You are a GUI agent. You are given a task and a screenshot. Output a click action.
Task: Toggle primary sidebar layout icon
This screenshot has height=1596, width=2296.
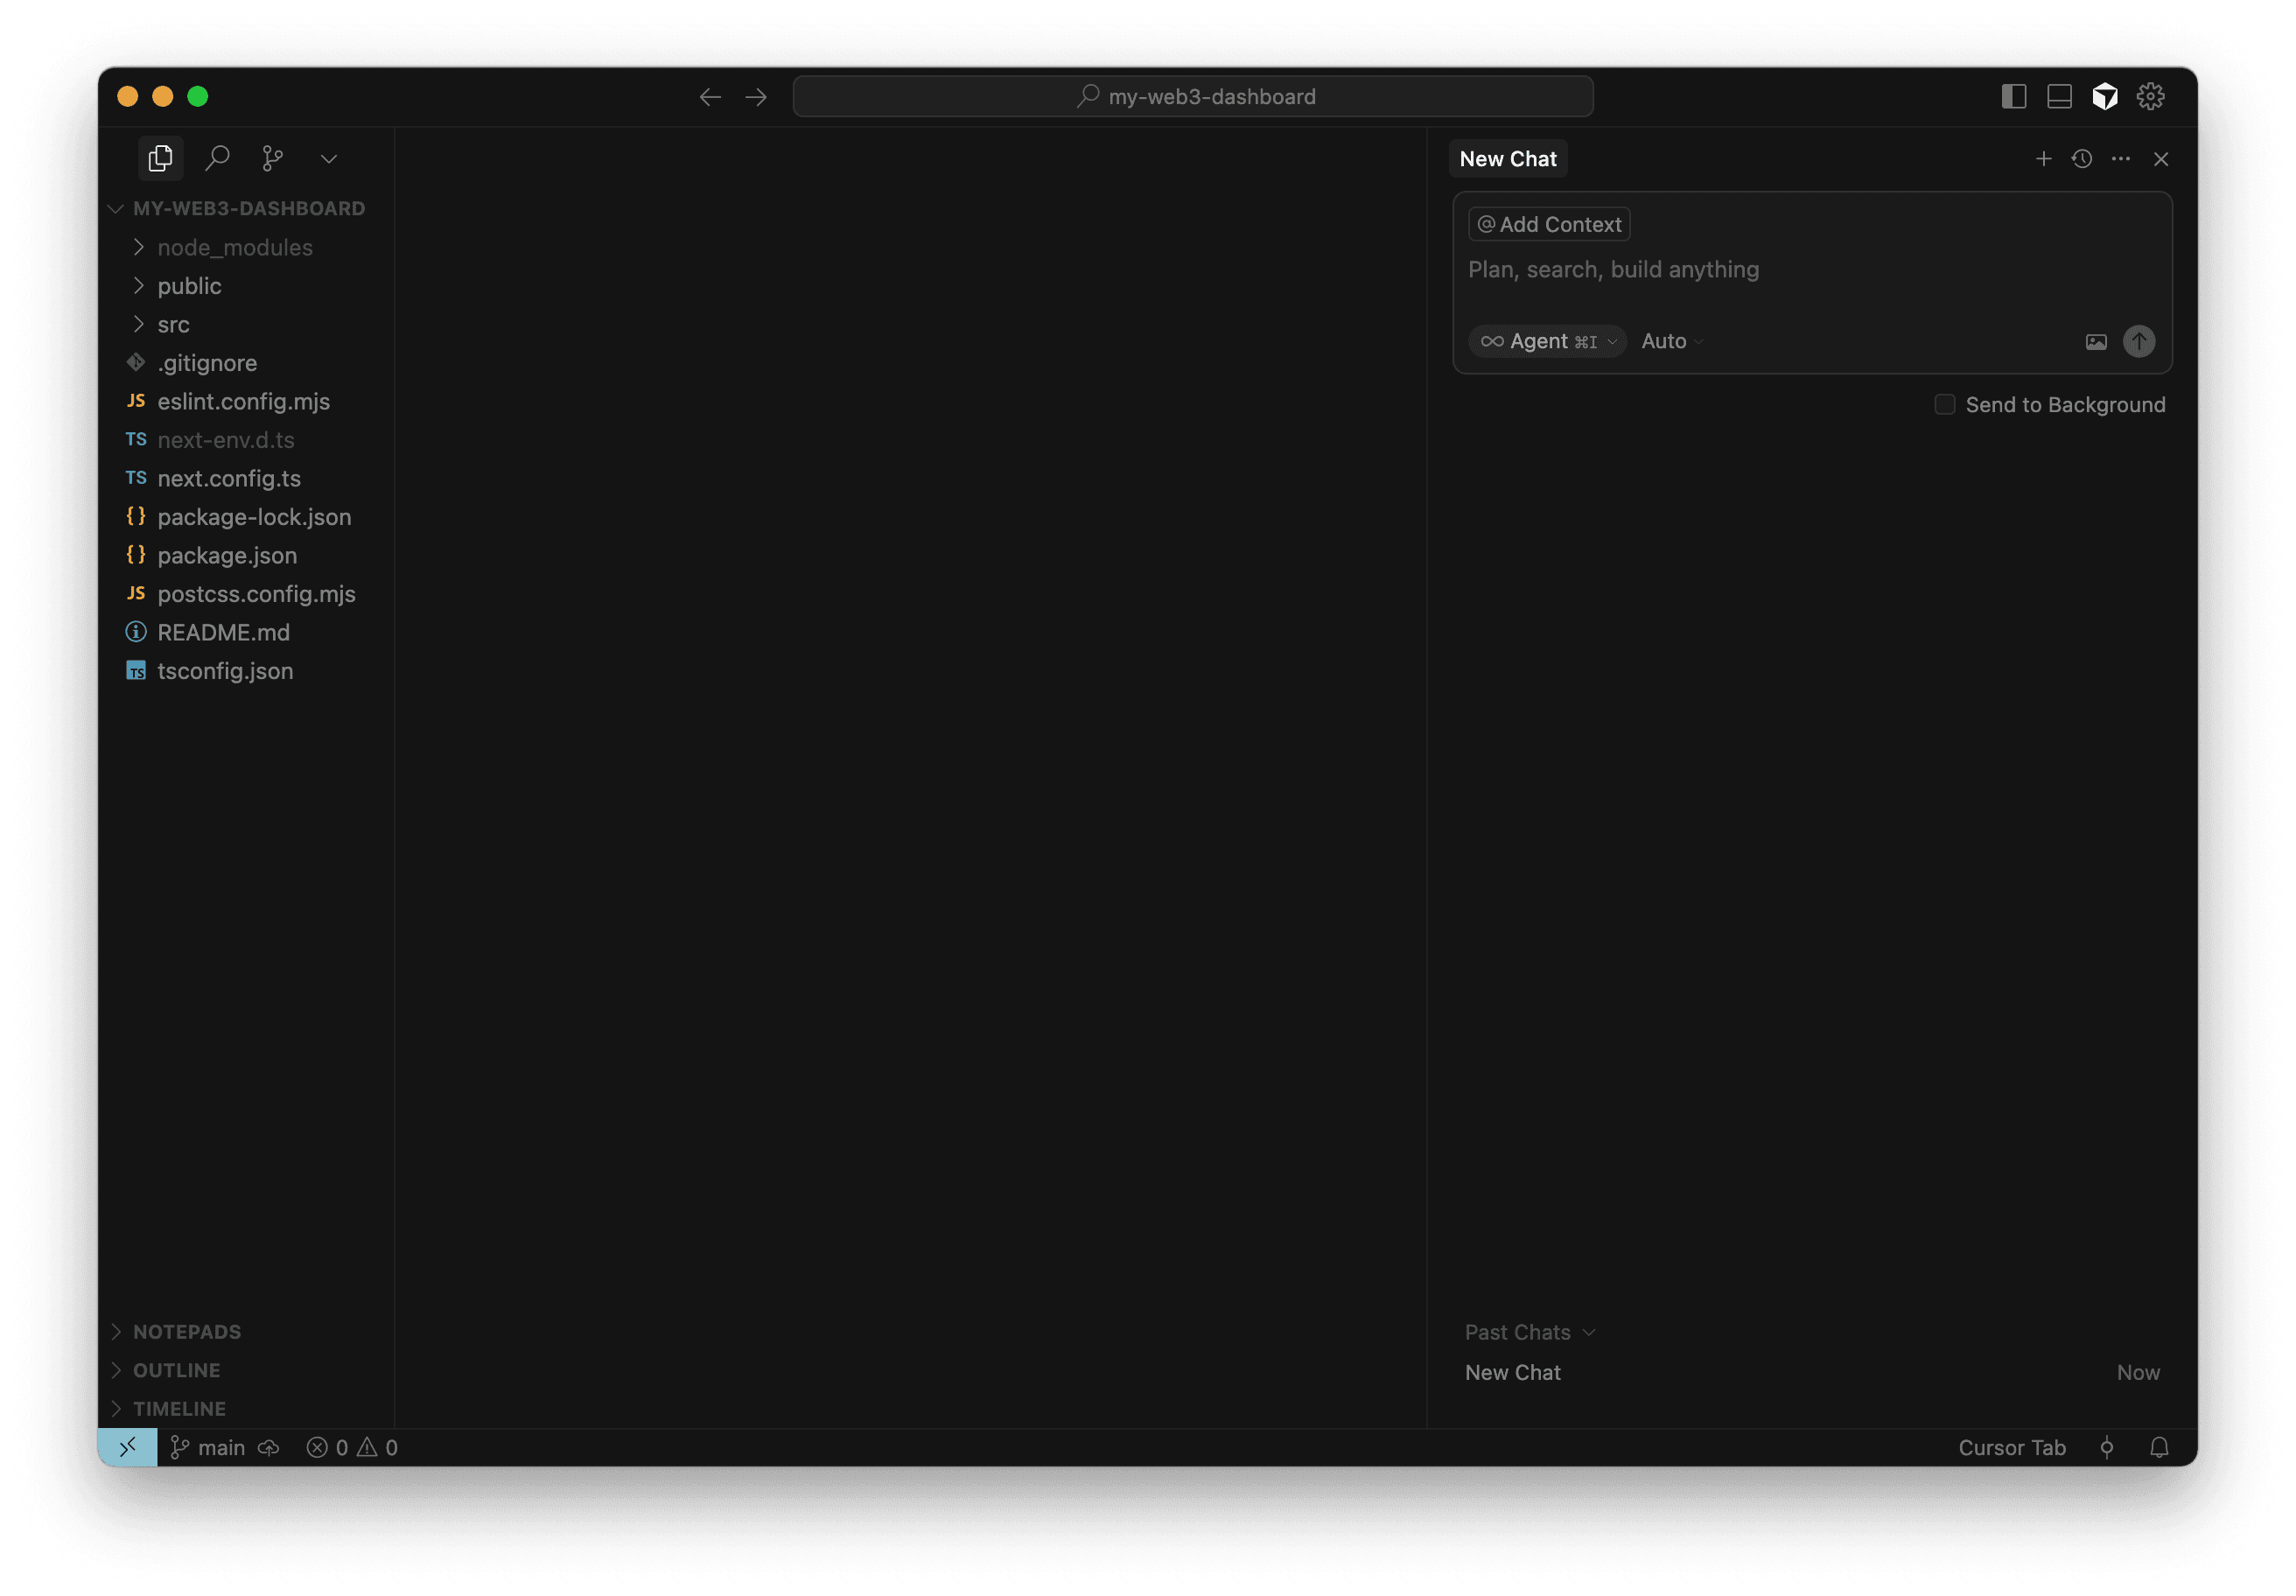pos(2013,96)
